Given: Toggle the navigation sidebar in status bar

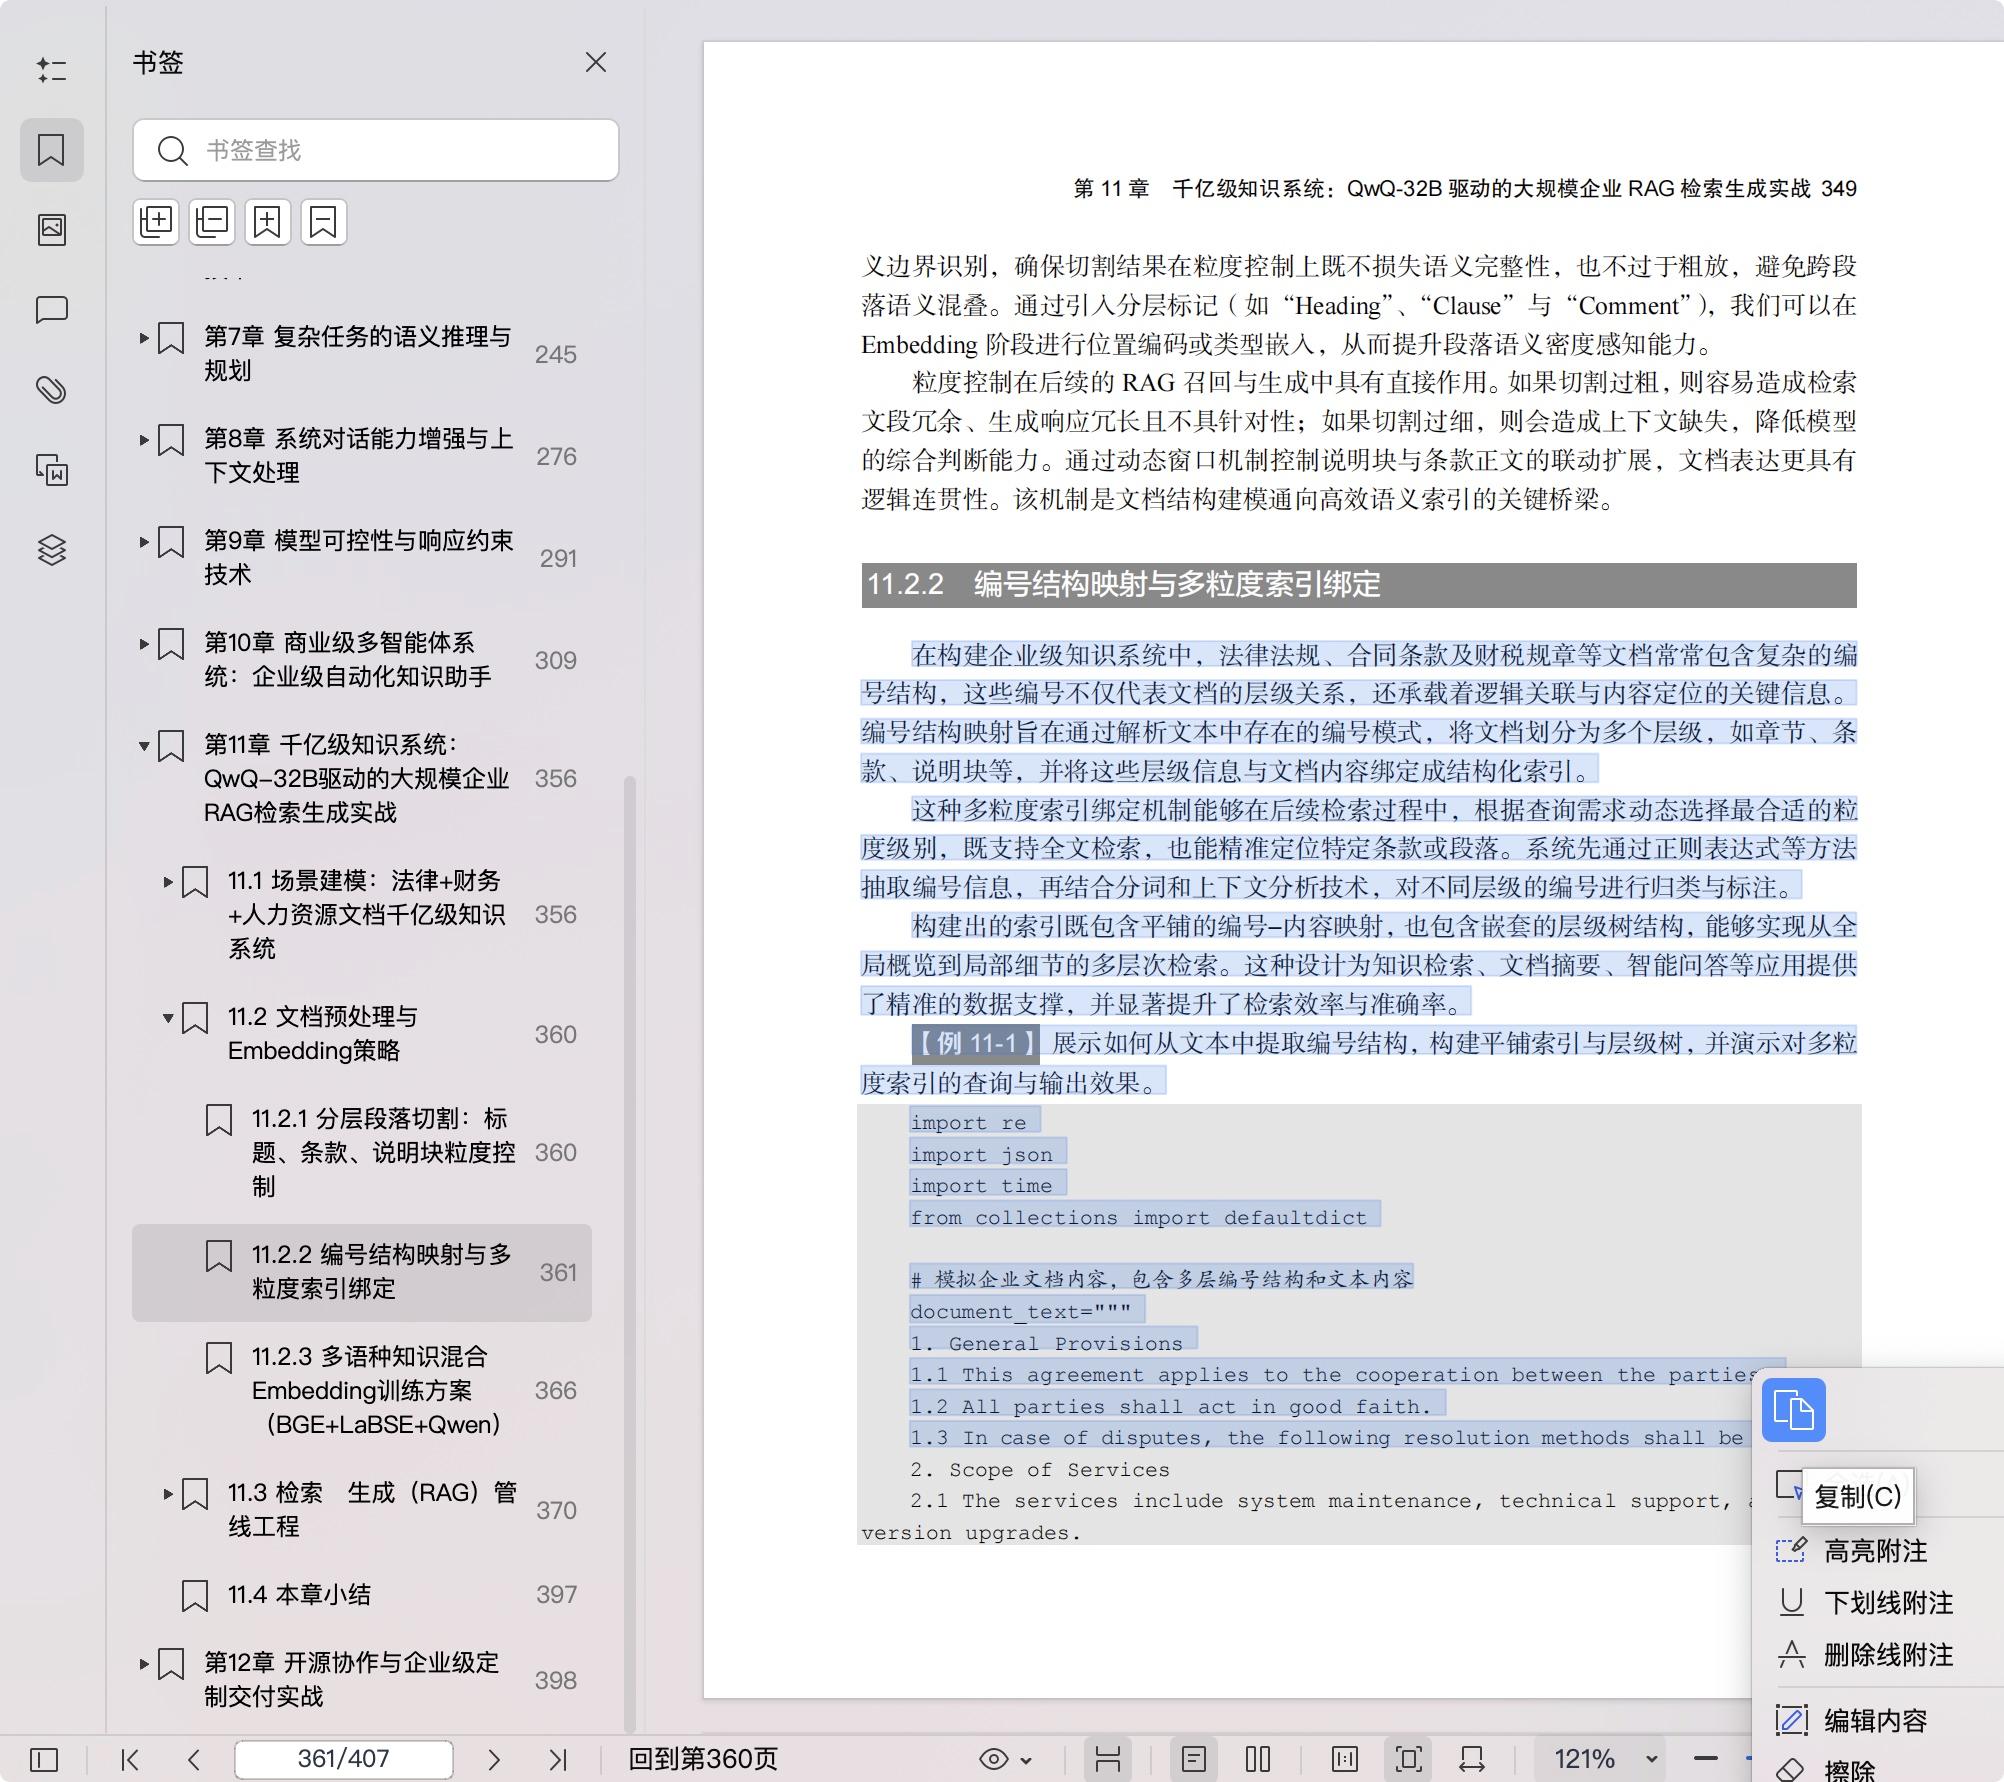Looking at the screenshot, I should coord(44,1759).
